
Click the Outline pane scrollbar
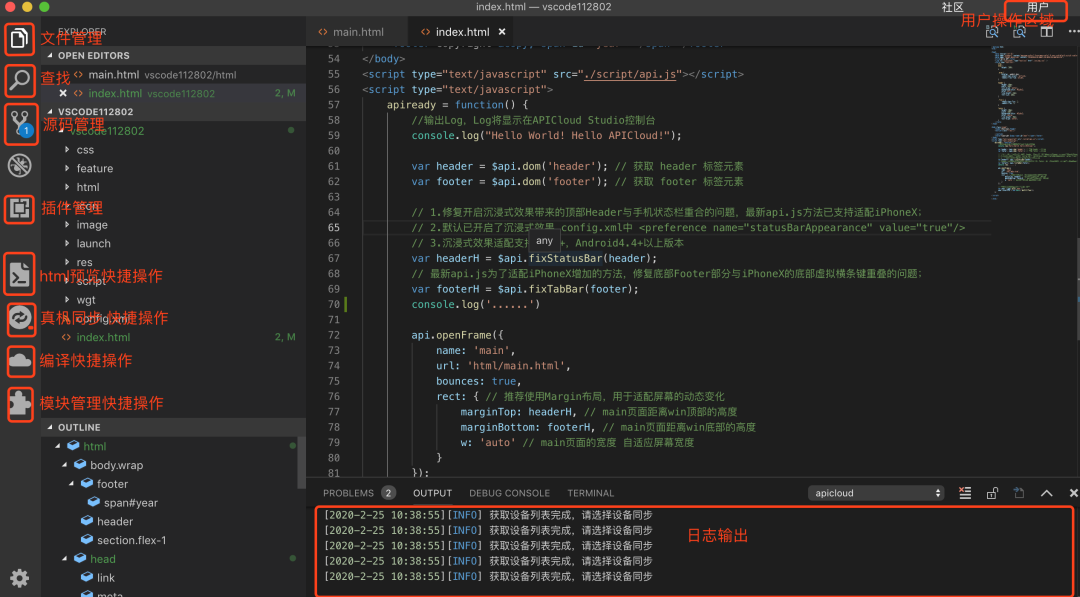(x=301, y=461)
